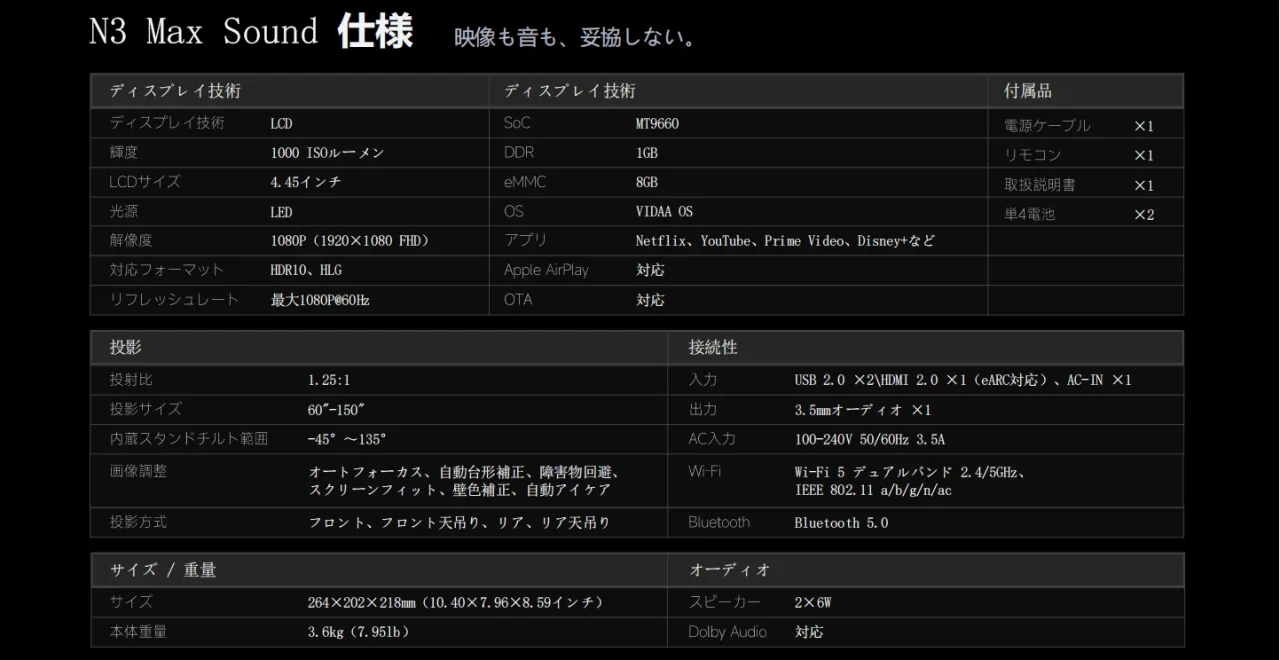Screen dimensions: 1280x660
Task: Click the '8GB' eMMC value
Action: coord(646,182)
